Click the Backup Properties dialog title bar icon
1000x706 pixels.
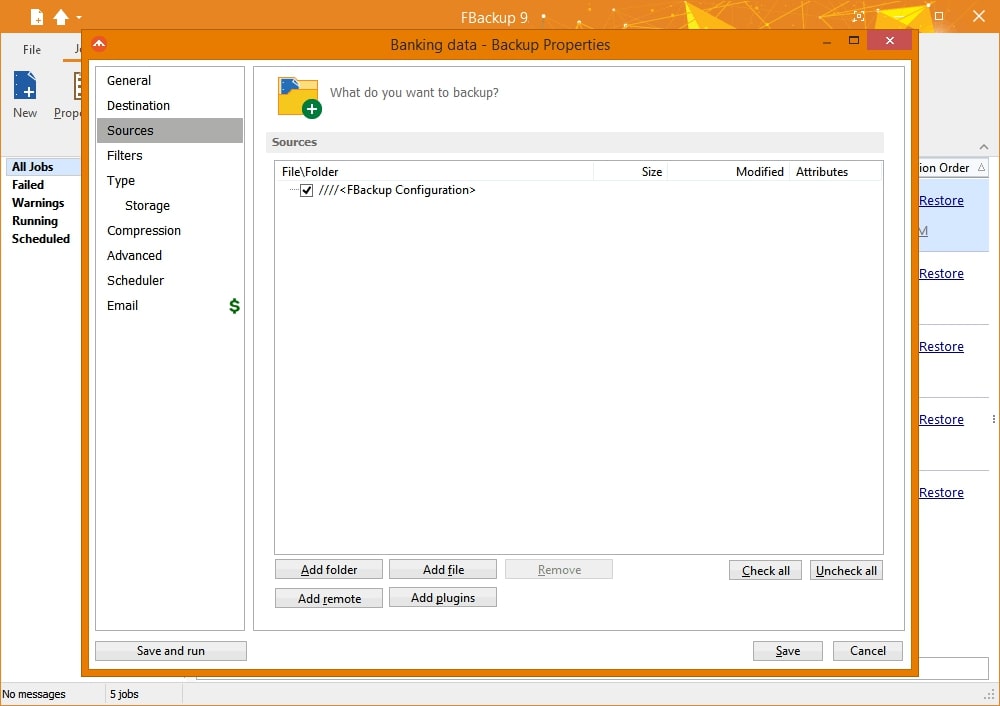[99, 44]
